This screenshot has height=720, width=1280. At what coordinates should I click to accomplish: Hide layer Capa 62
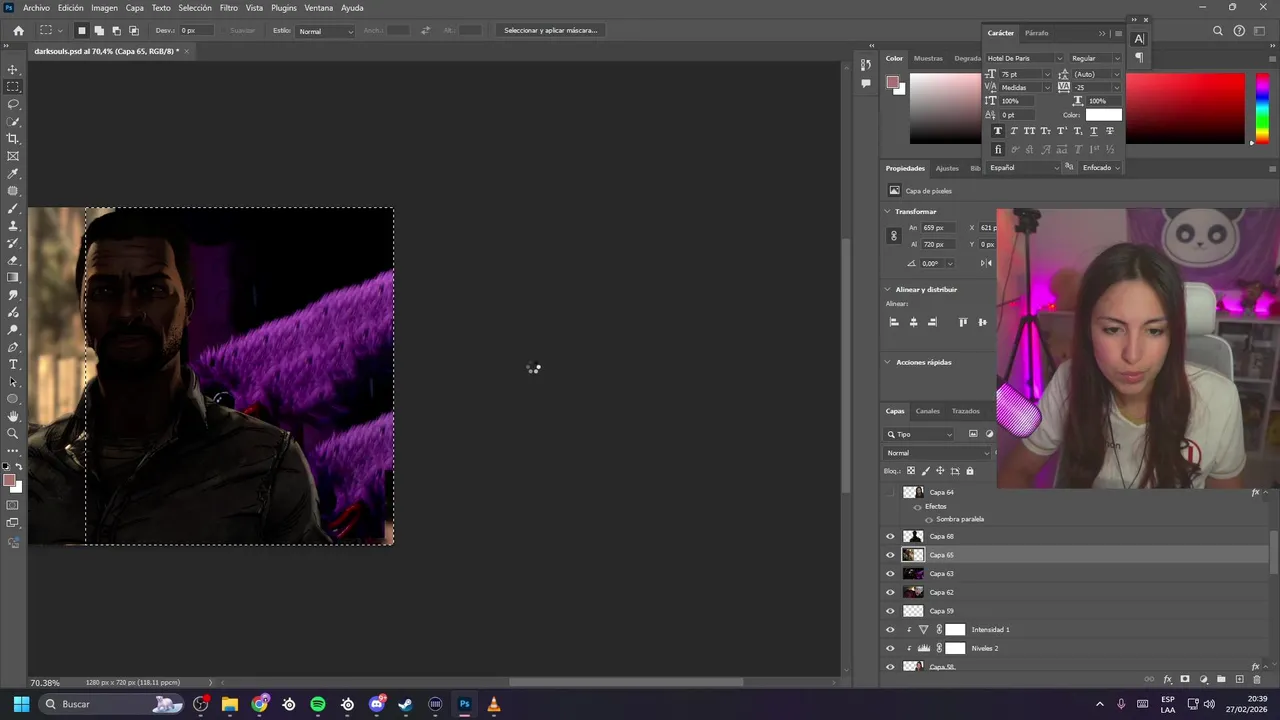click(x=890, y=592)
